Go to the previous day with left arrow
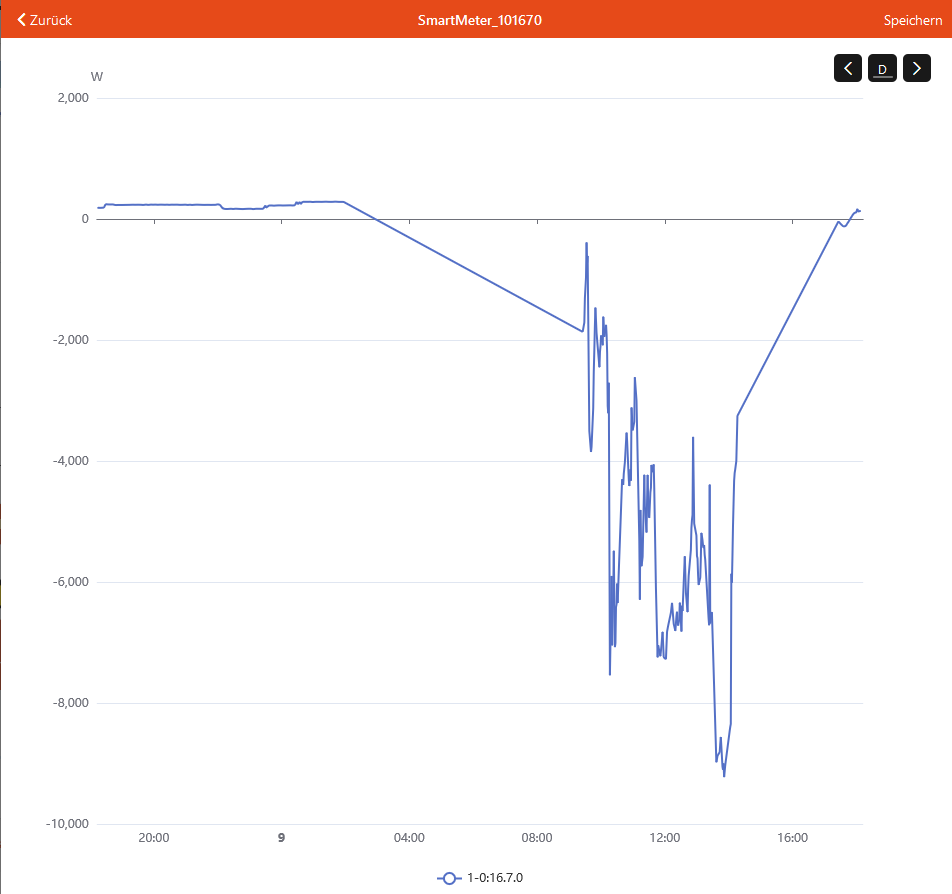Screen dimensions: 952x894 [x=848, y=68]
